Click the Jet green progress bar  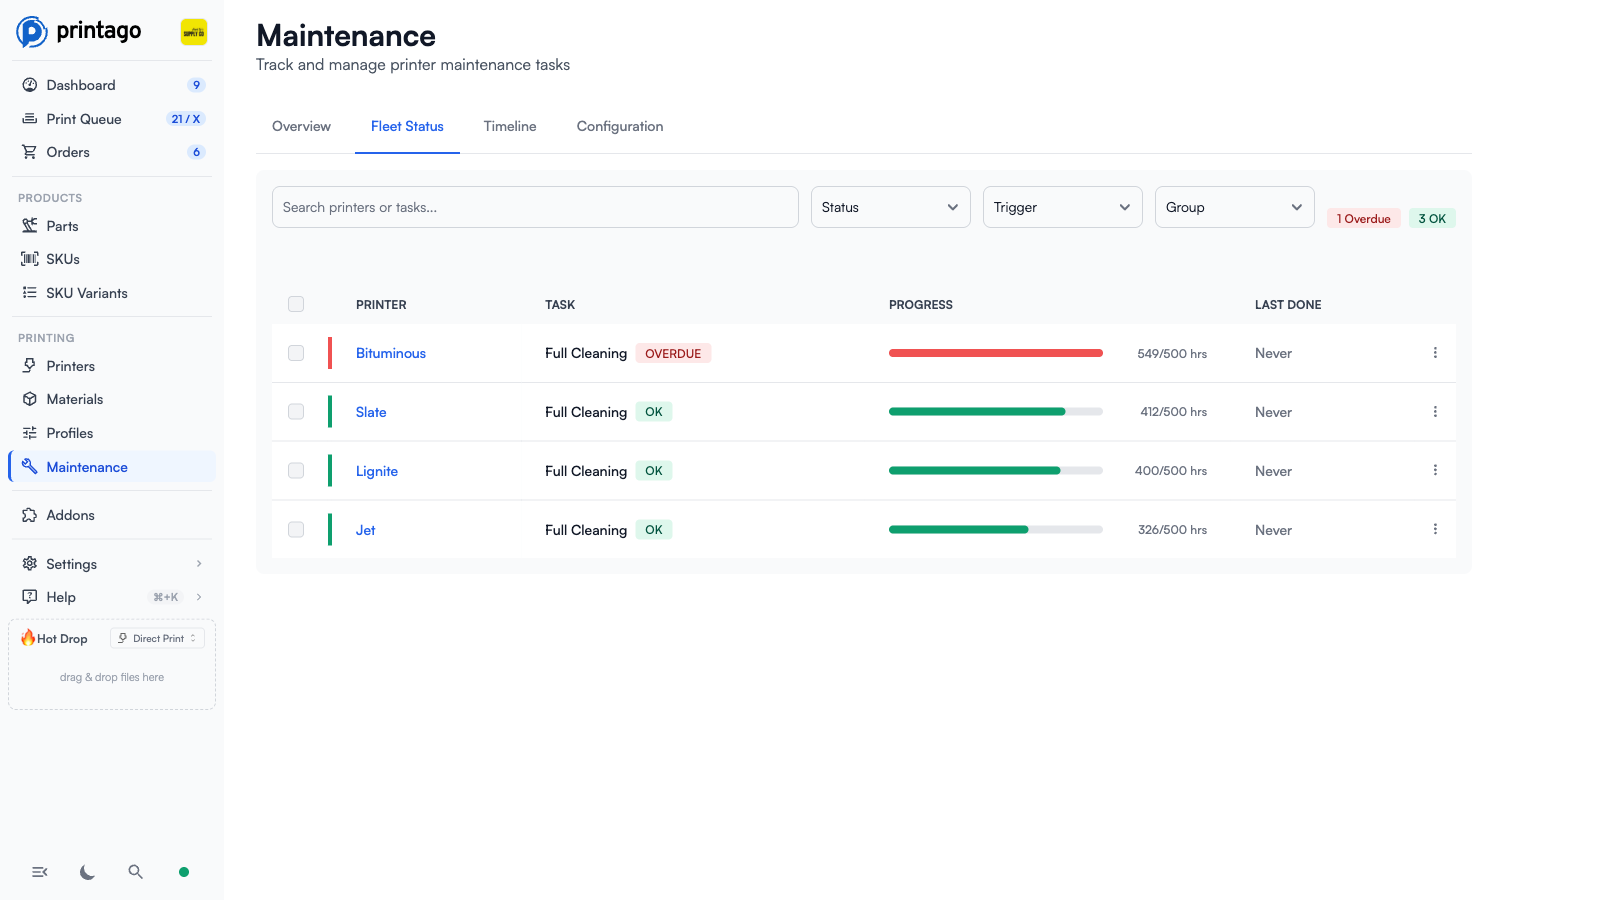(996, 530)
